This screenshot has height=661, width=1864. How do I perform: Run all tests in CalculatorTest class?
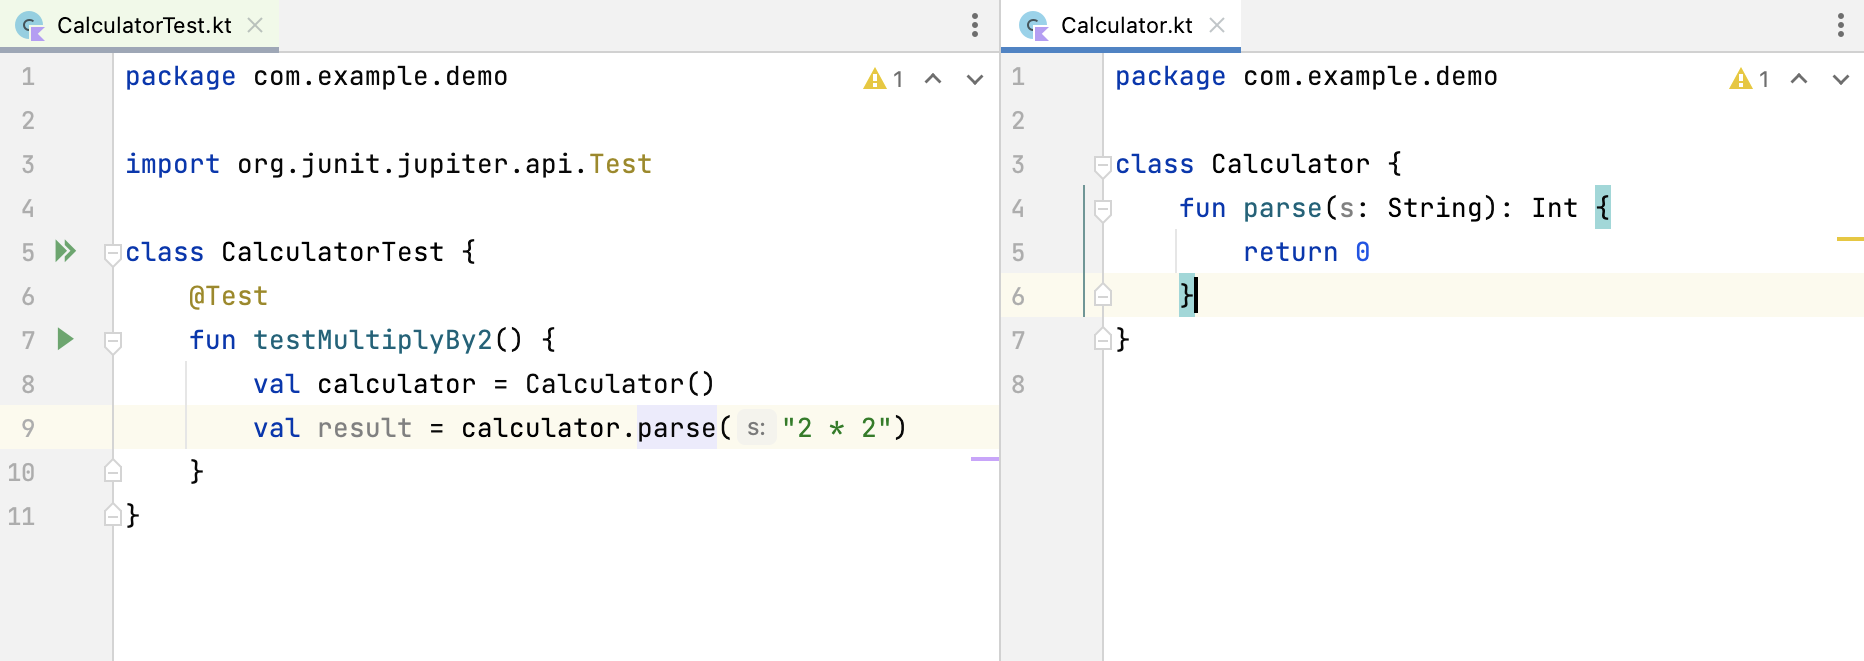point(65,251)
